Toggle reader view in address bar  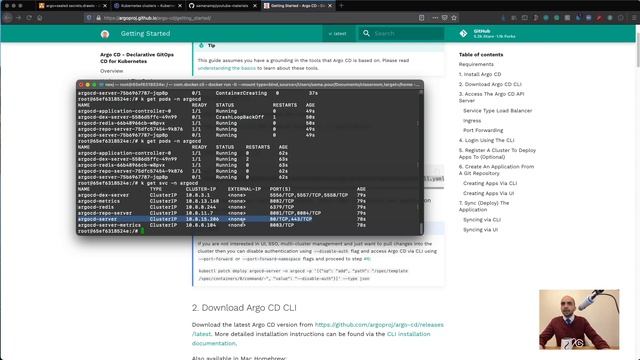coord(422,18)
